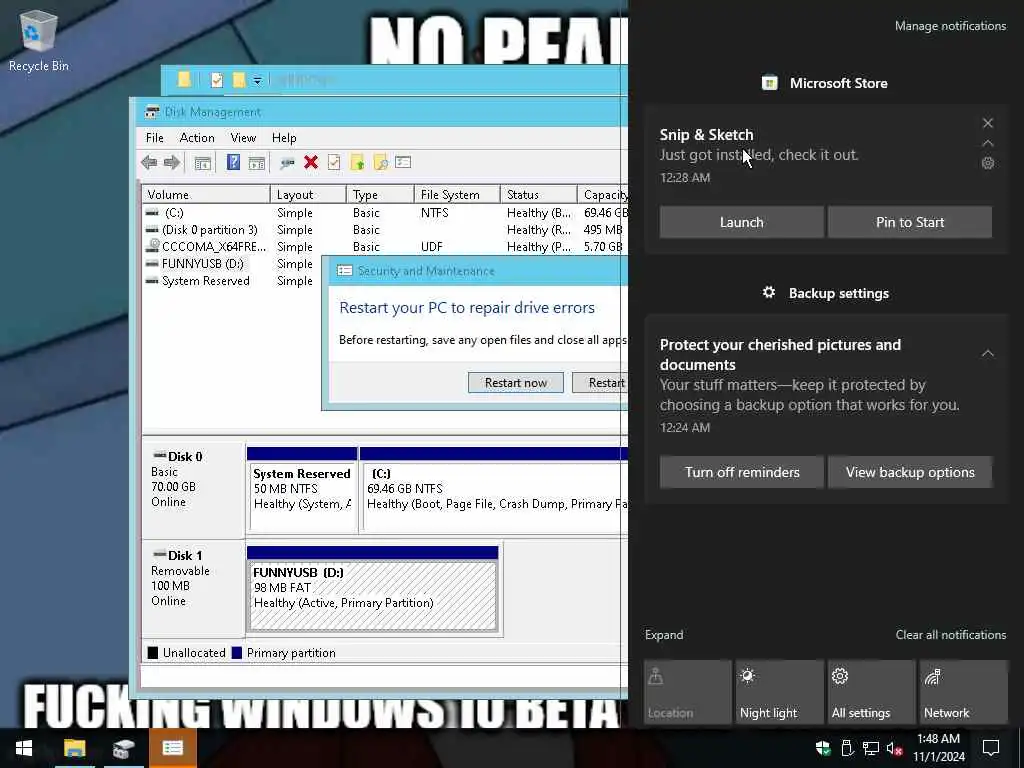
Task: Open File Explorer from the taskbar
Action: pyautogui.click(x=74, y=748)
